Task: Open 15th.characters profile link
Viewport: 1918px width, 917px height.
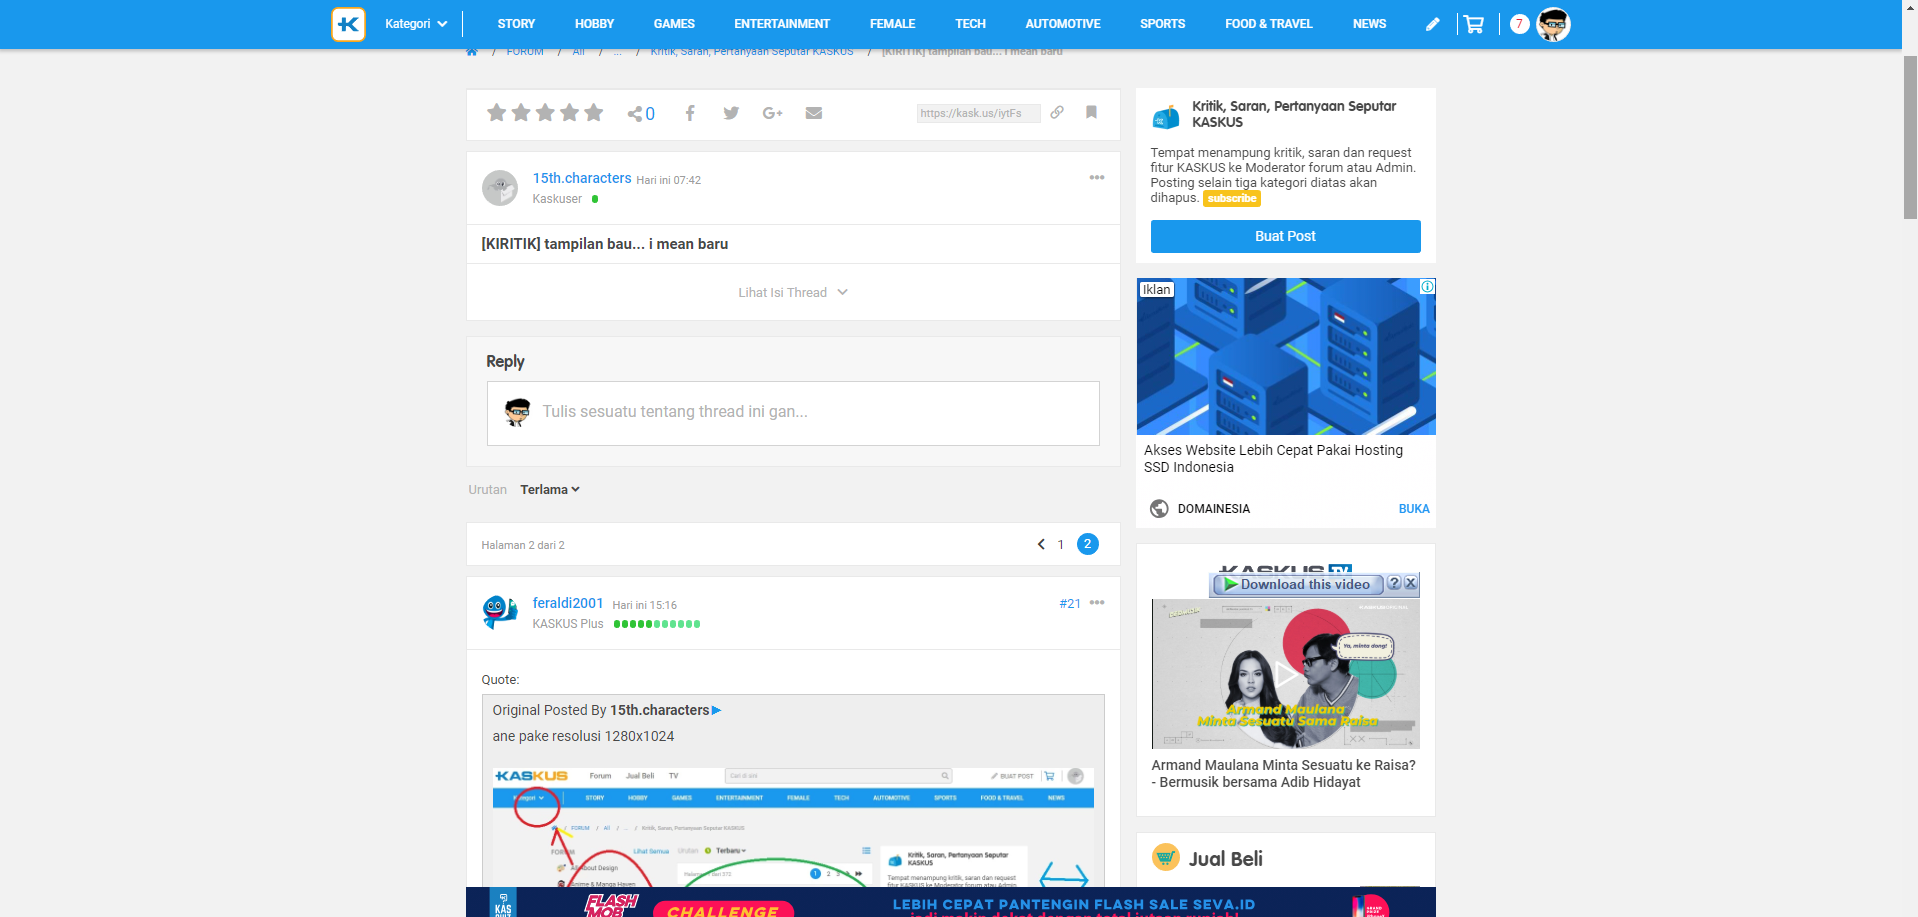Action: point(582,178)
